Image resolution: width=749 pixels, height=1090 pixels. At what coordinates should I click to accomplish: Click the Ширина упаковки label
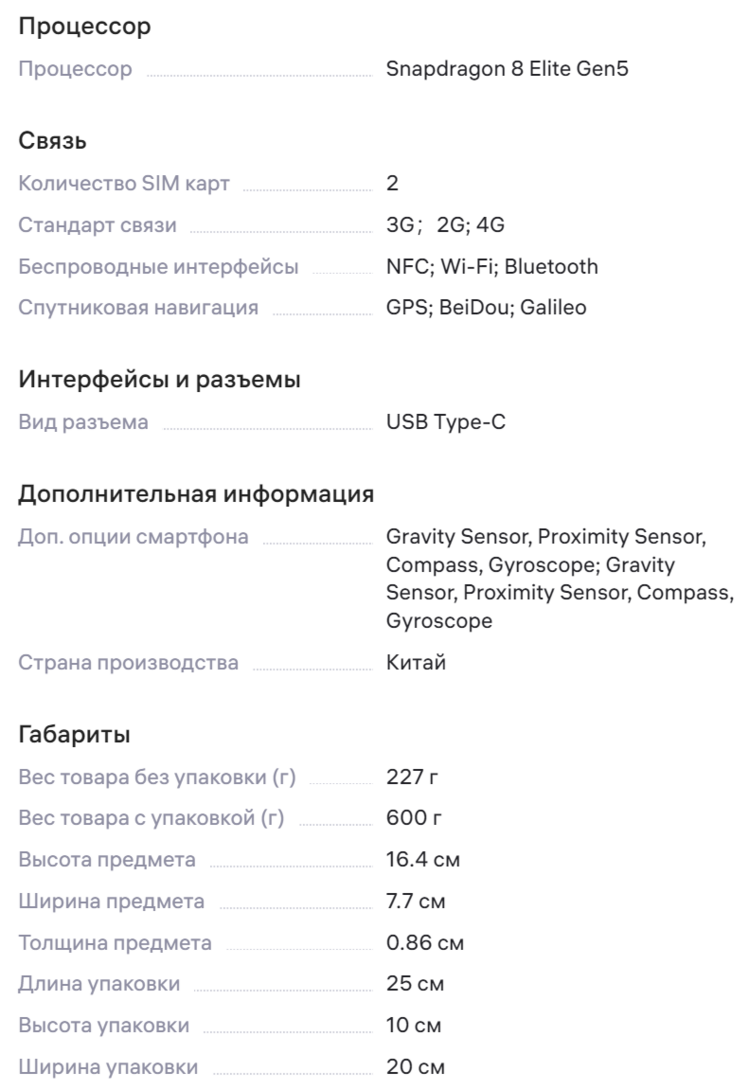click(x=108, y=1067)
